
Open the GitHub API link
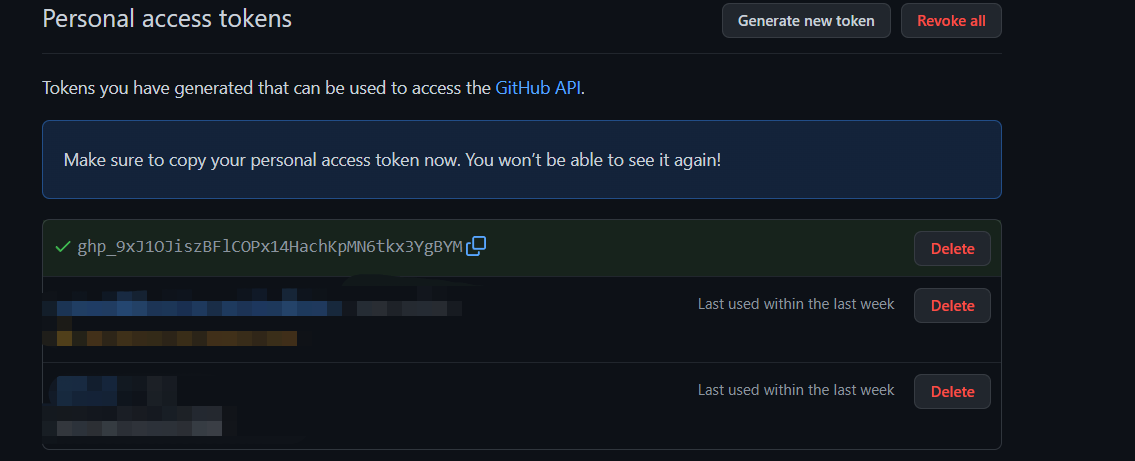pos(538,88)
